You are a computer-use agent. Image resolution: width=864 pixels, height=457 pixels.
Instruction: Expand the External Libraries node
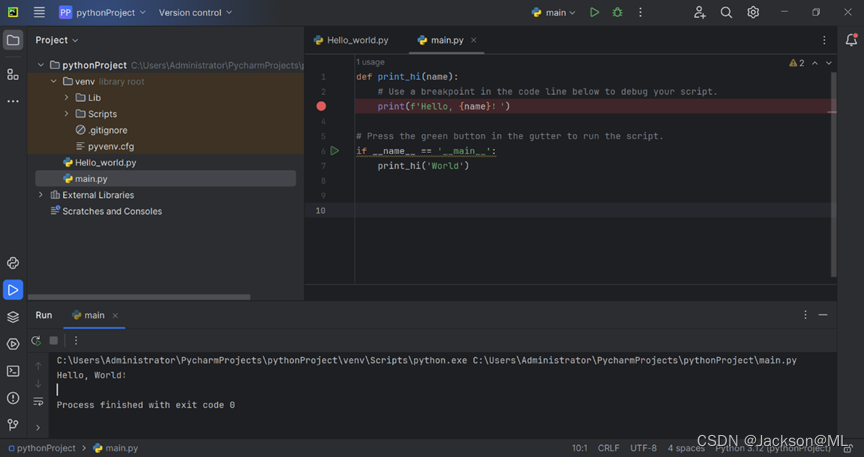point(41,195)
